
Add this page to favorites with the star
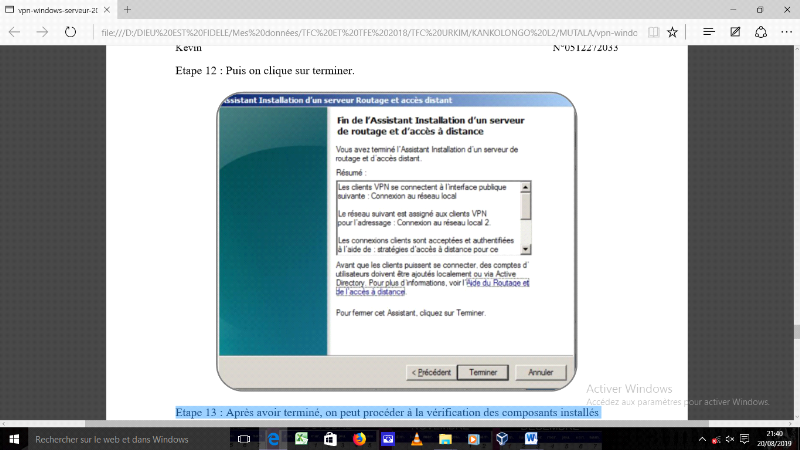coord(672,32)
